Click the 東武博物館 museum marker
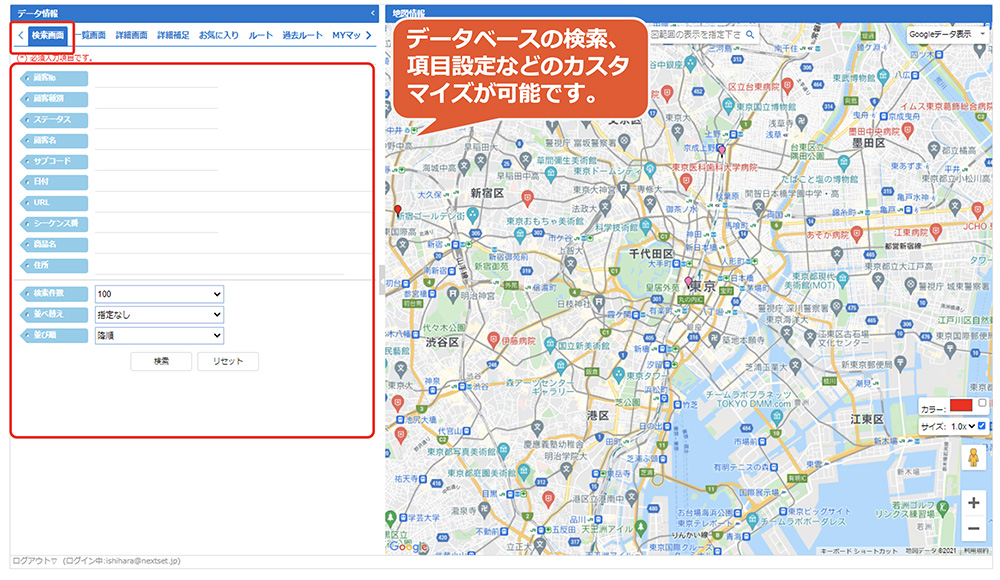 pos(883,77)
